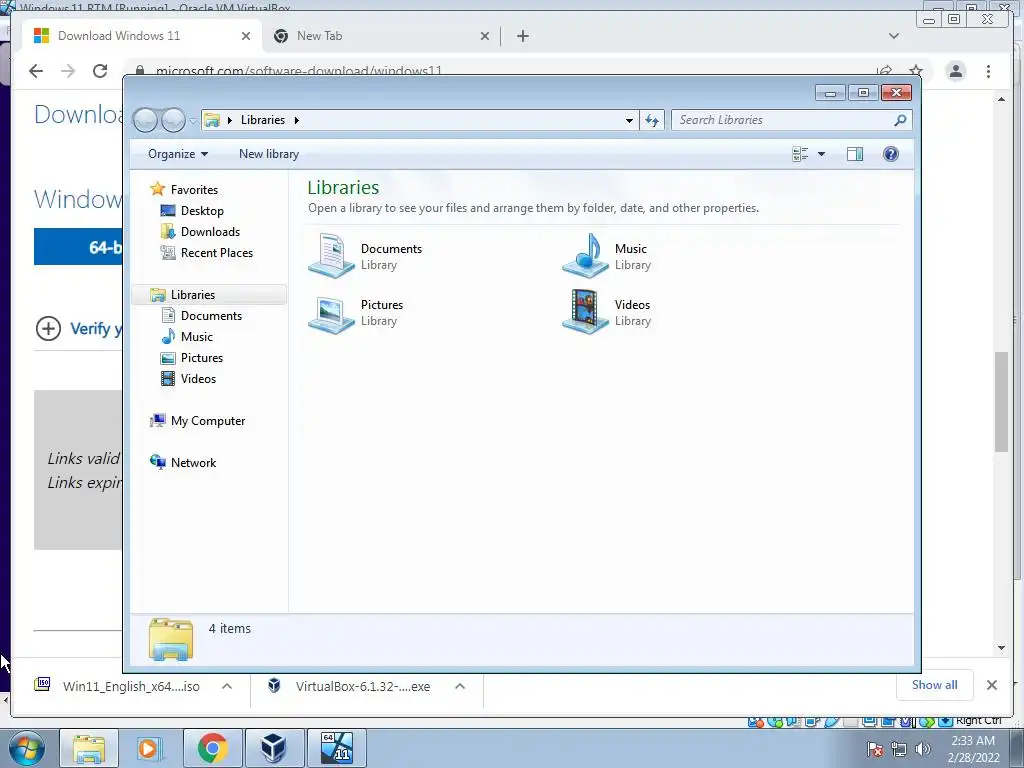
Task: Share this page from Chrome toolbar
Action: point(884,70)
